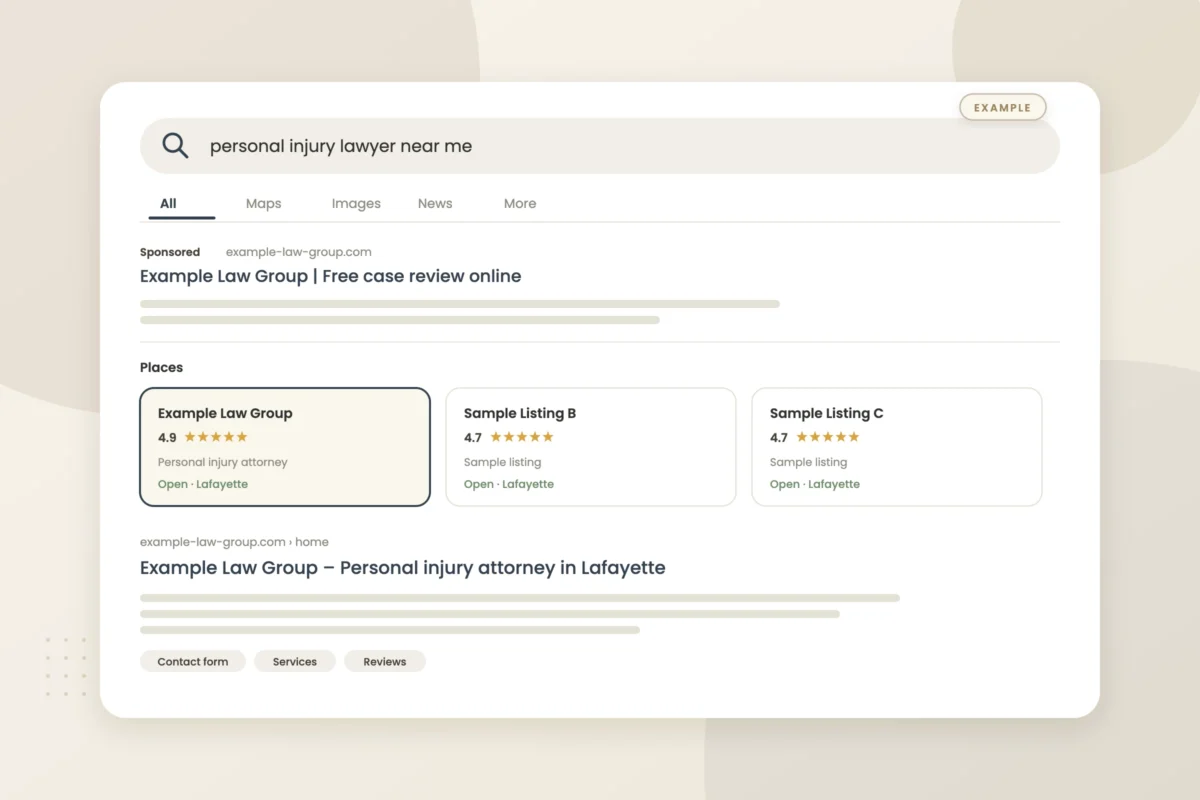Click sponsored example-law-group.com URL

point(299,252)
